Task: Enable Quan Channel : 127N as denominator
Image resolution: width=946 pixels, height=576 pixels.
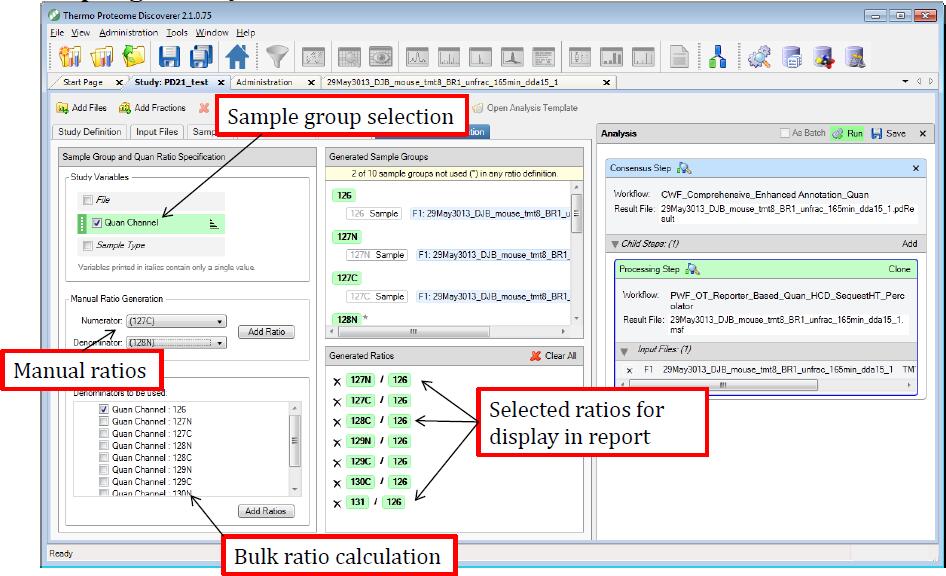Action: tap(104, 422)
